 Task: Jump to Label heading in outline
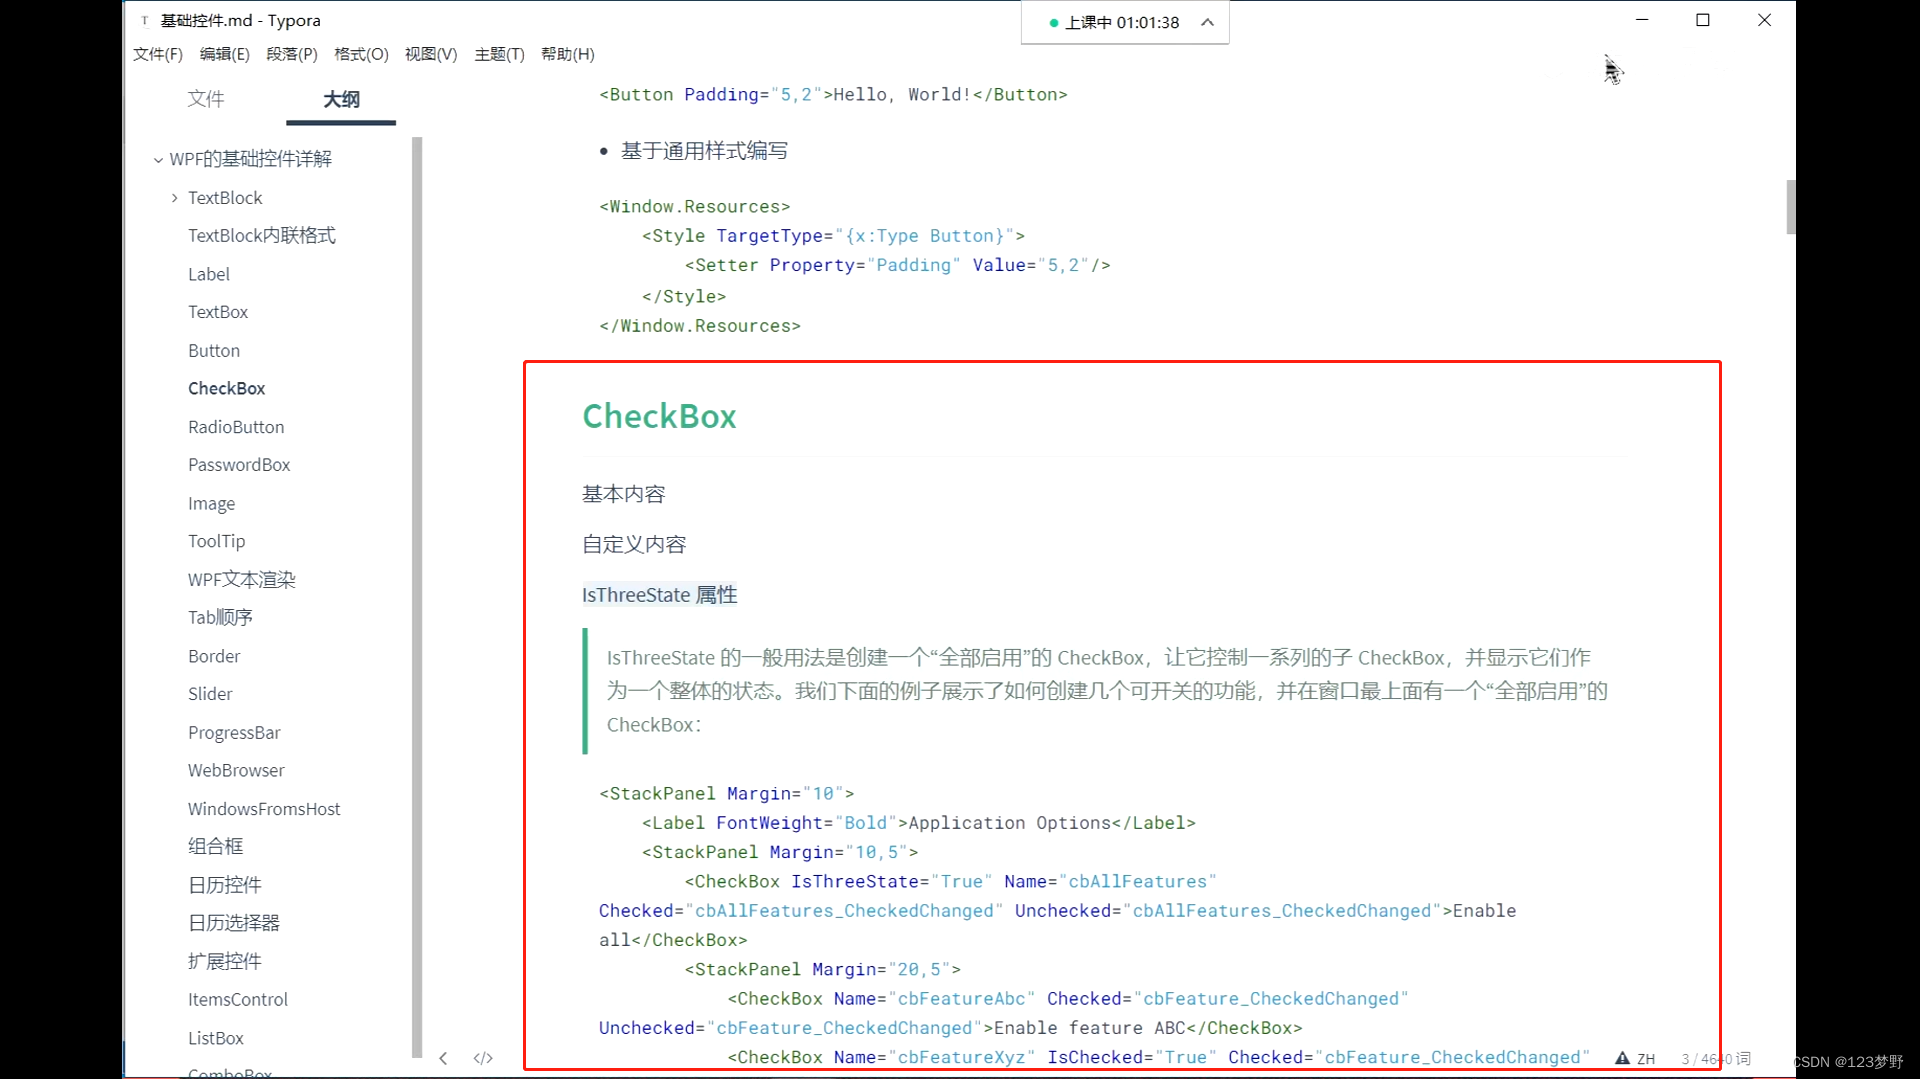point(209,274)
